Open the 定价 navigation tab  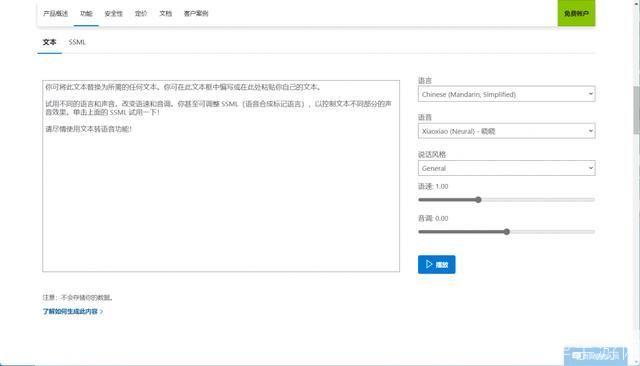tap(141, 13)
